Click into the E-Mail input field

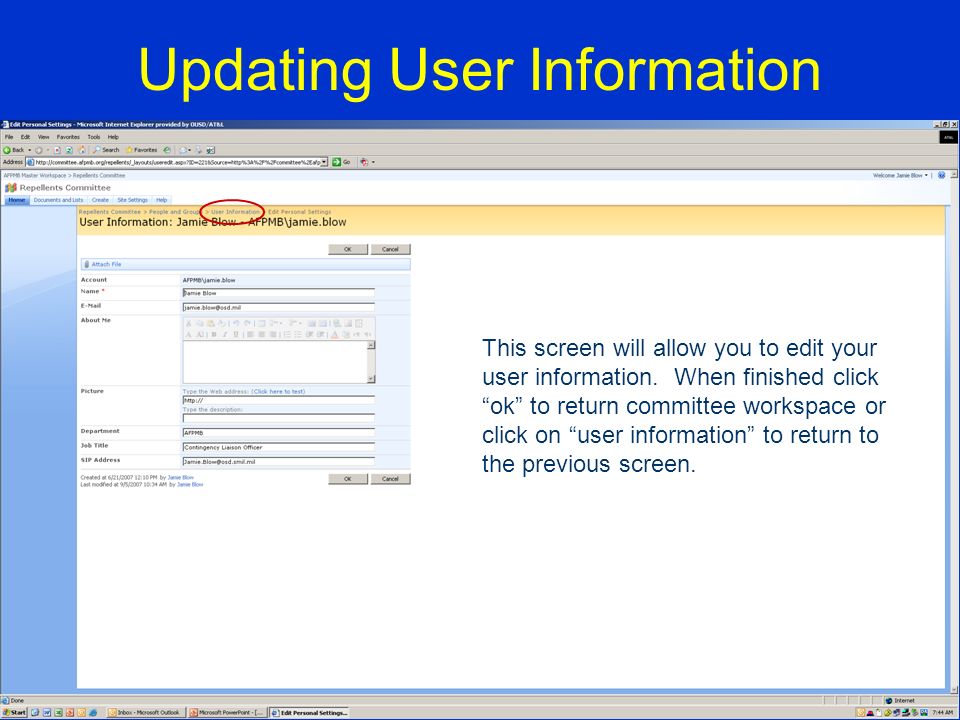click(279, 307)
